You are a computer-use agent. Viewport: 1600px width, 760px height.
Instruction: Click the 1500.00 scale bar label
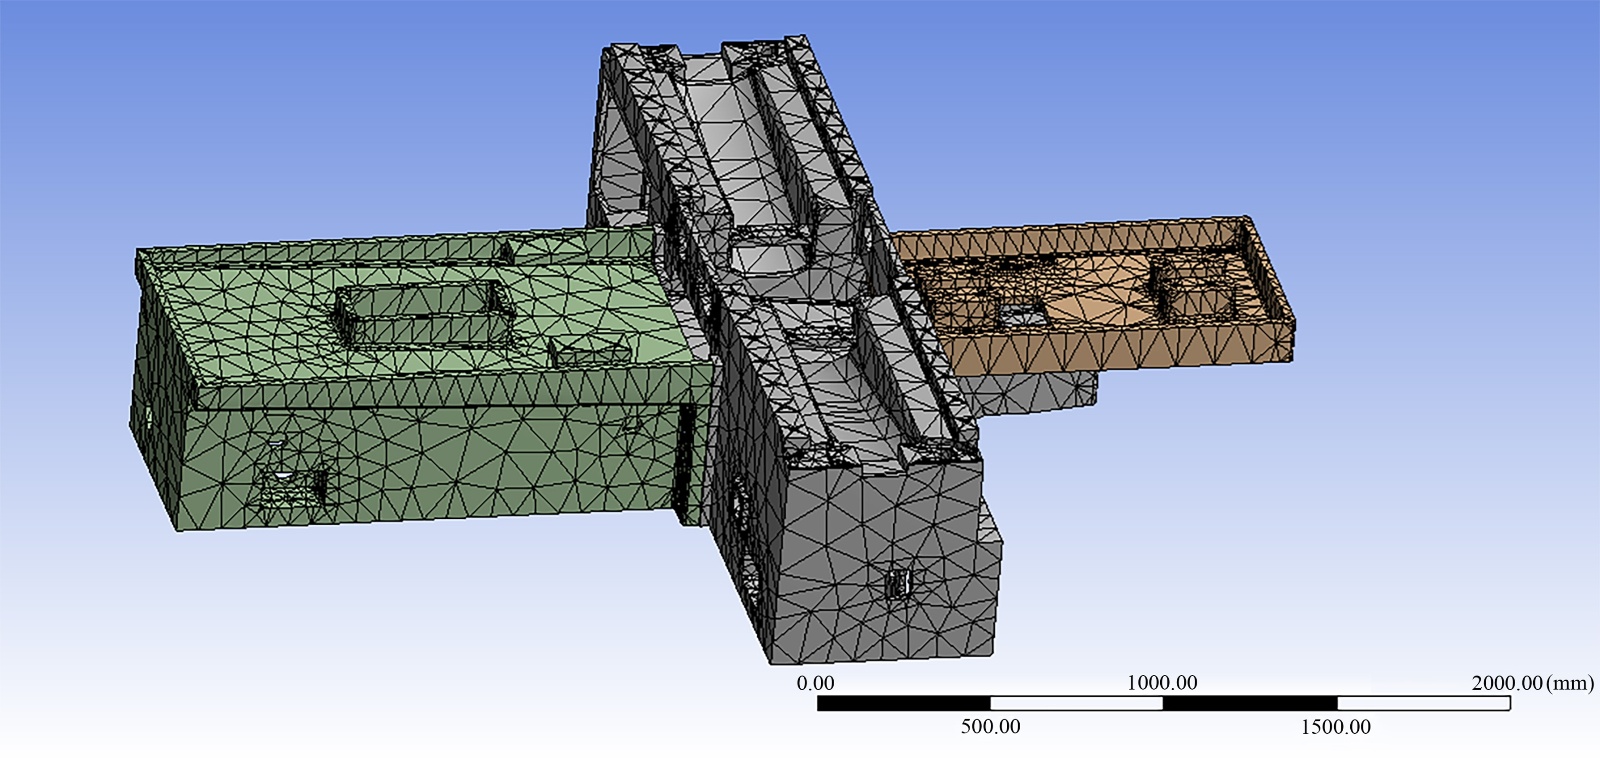pos(1335,727)
